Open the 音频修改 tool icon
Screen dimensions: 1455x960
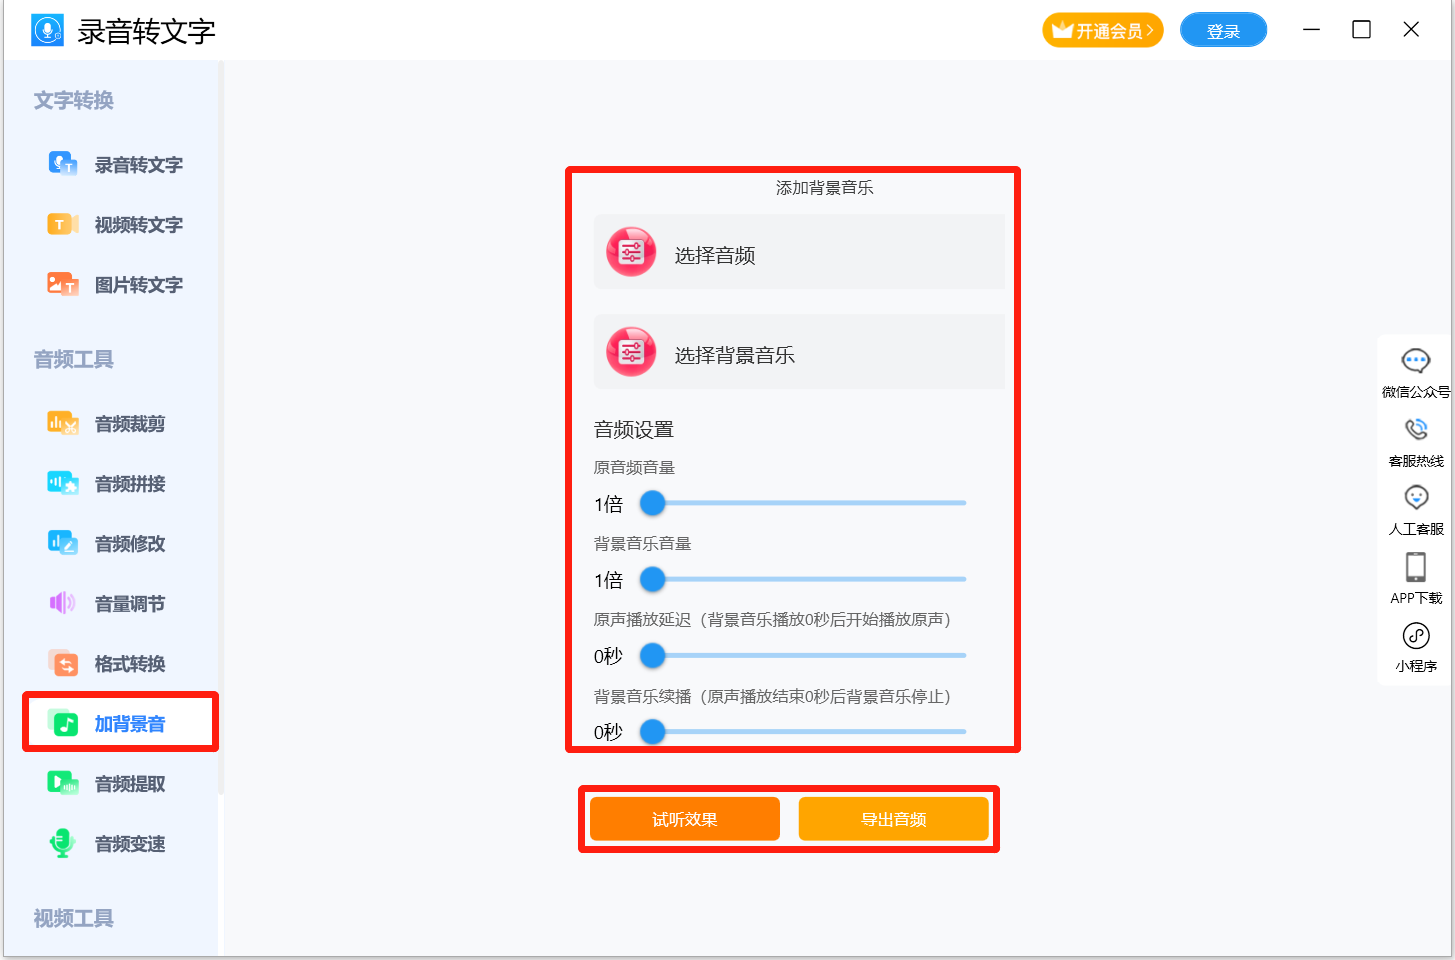click(x=63, y=544)
